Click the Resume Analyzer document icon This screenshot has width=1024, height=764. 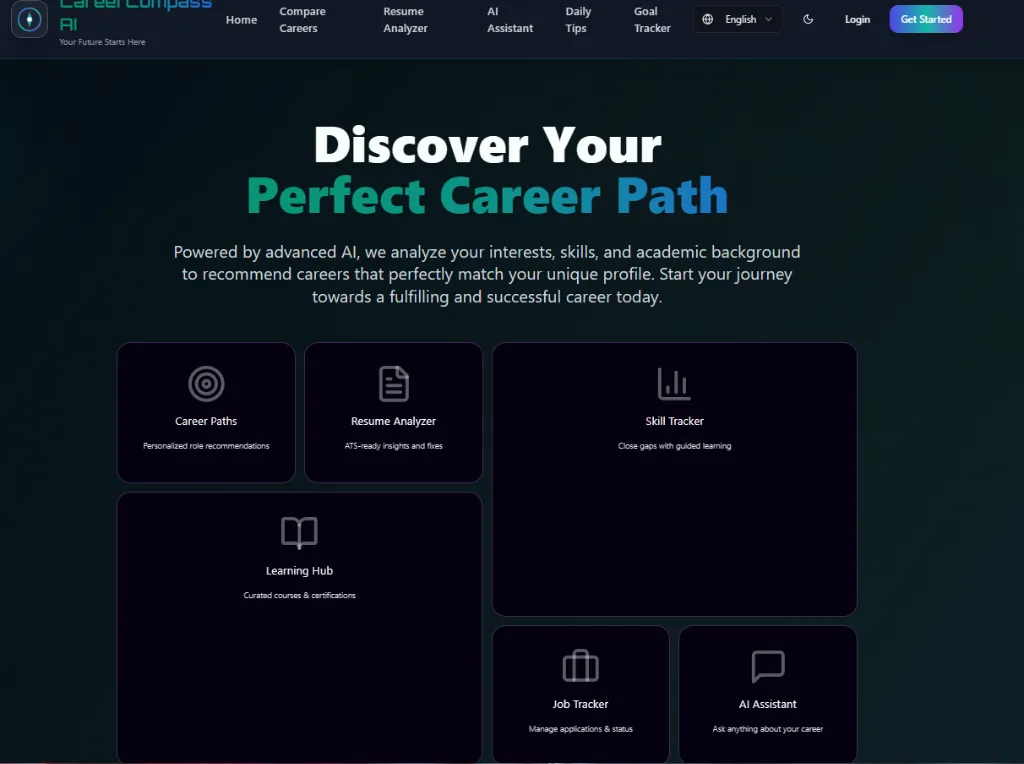[x=393, y=382]
